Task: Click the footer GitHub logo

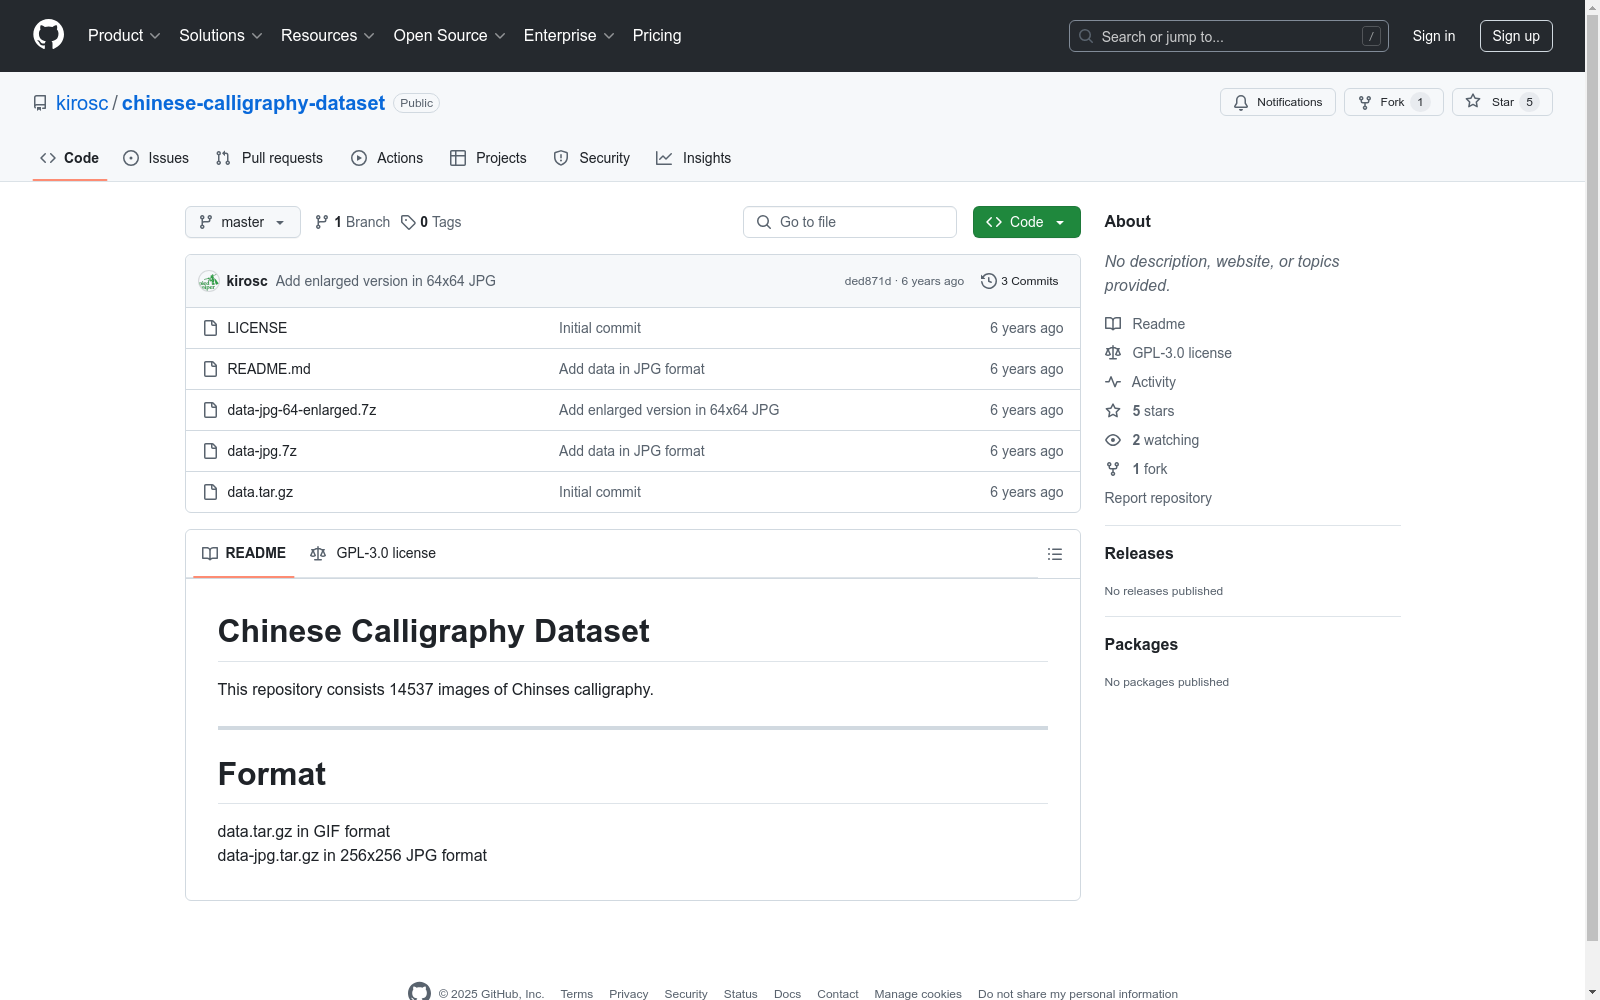Action: tap(419, 992)
